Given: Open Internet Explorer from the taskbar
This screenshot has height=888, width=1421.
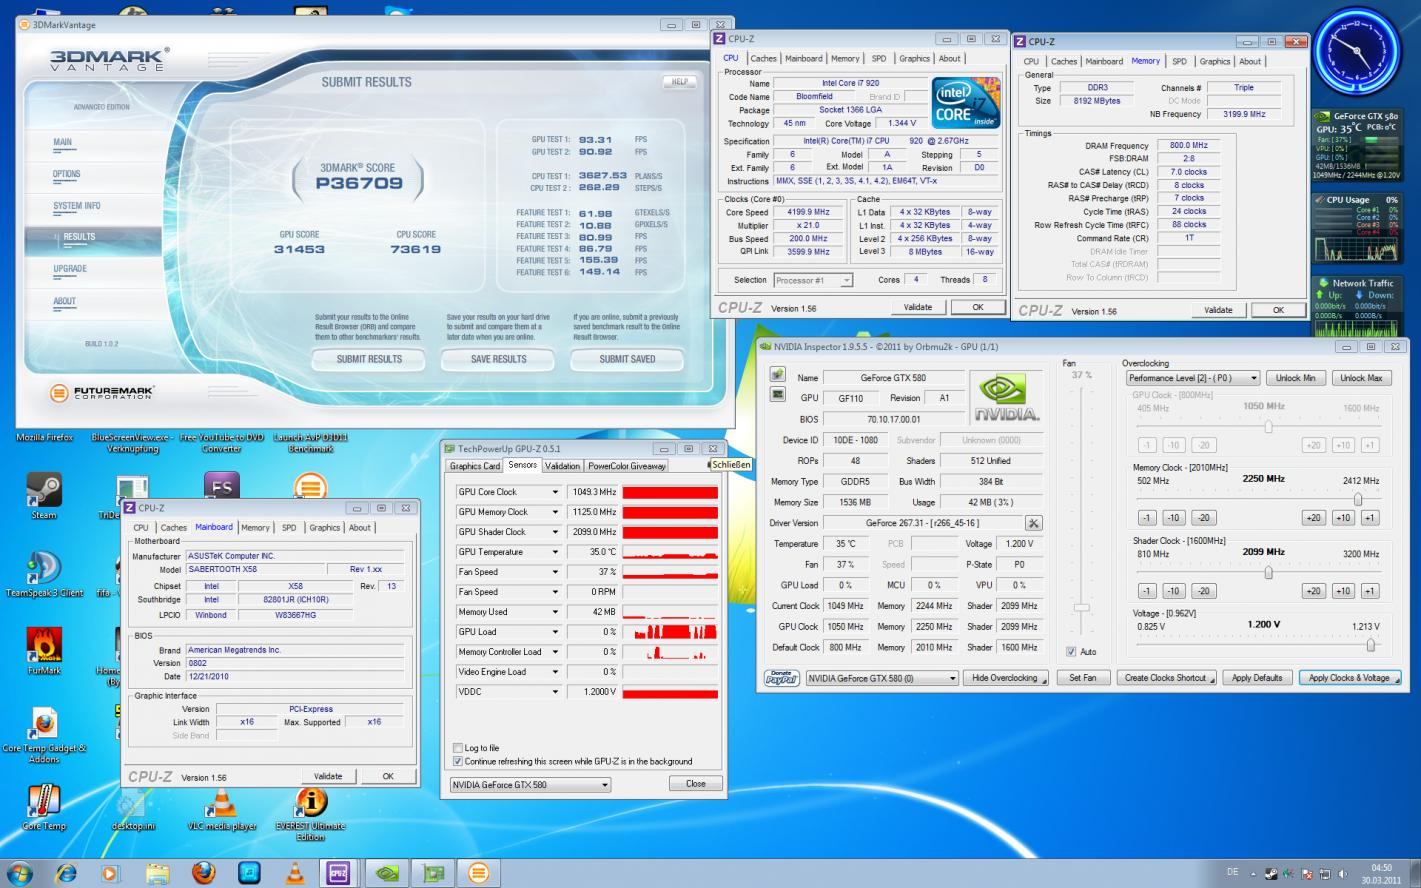Looking at the screenshot, I should [66, 873].
